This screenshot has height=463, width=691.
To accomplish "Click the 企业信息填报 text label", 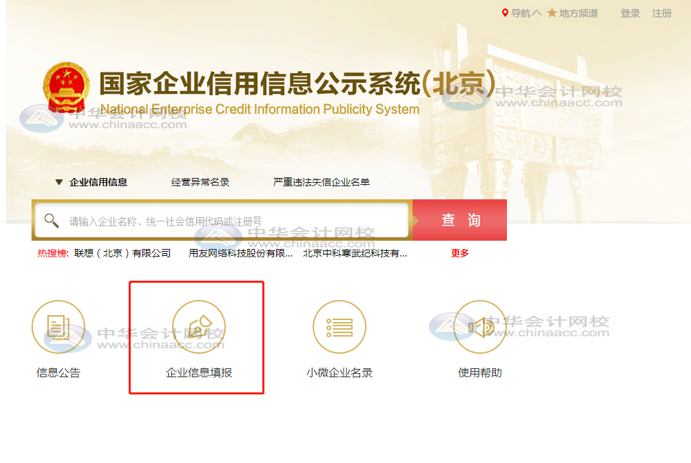I will (x=199, y=373).
